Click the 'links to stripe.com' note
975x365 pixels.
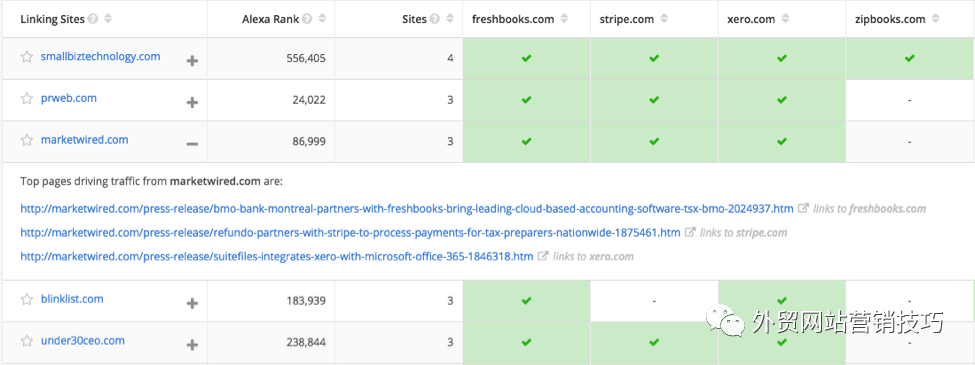pyautogui.click(x=743, y=233)
